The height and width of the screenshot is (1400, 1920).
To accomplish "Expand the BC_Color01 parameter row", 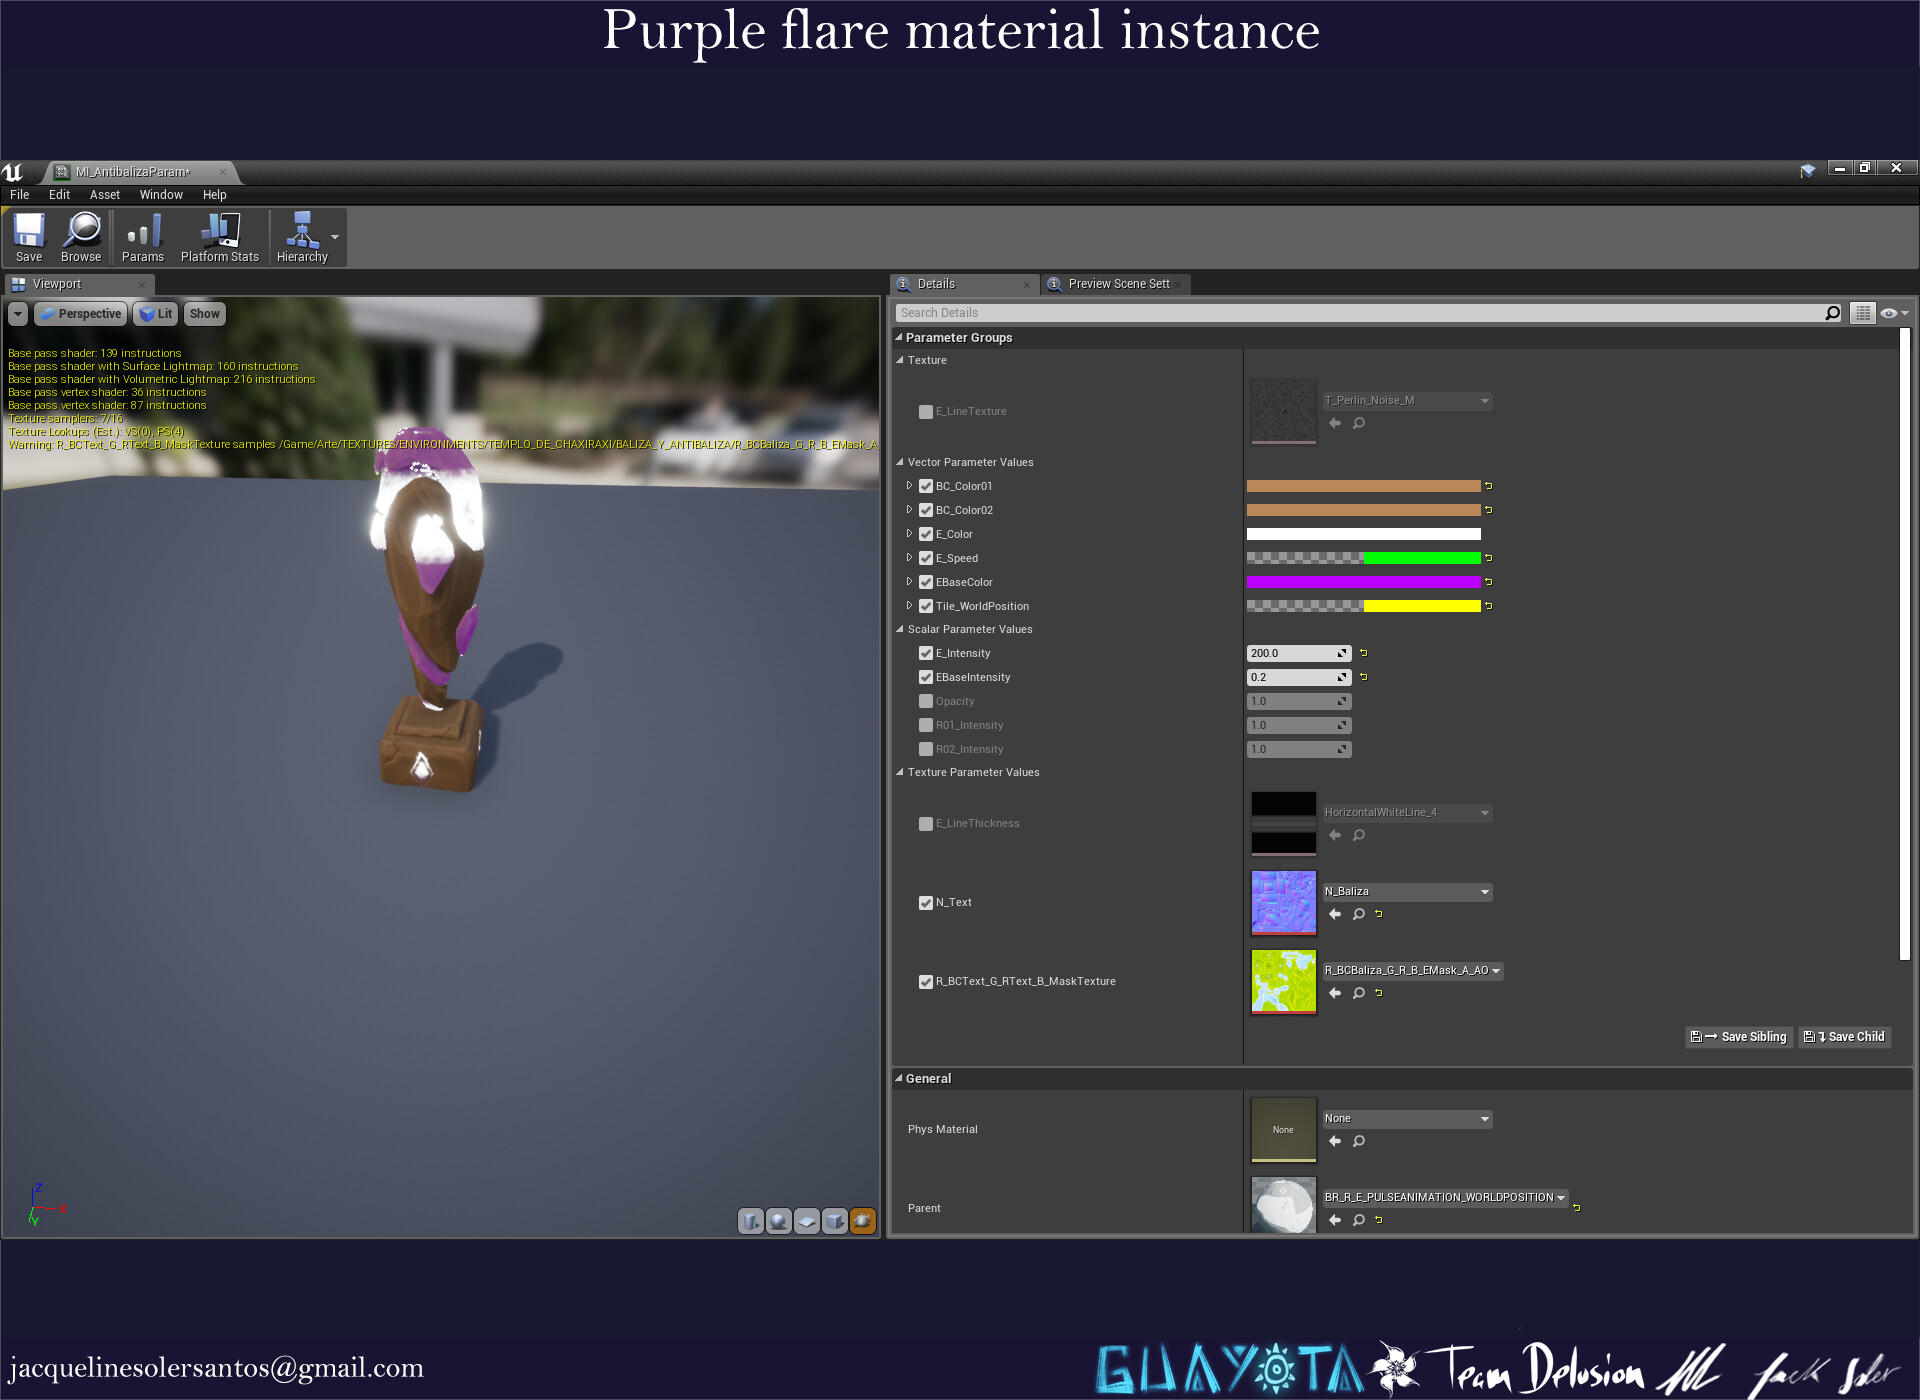I will [x=910, y=486].
